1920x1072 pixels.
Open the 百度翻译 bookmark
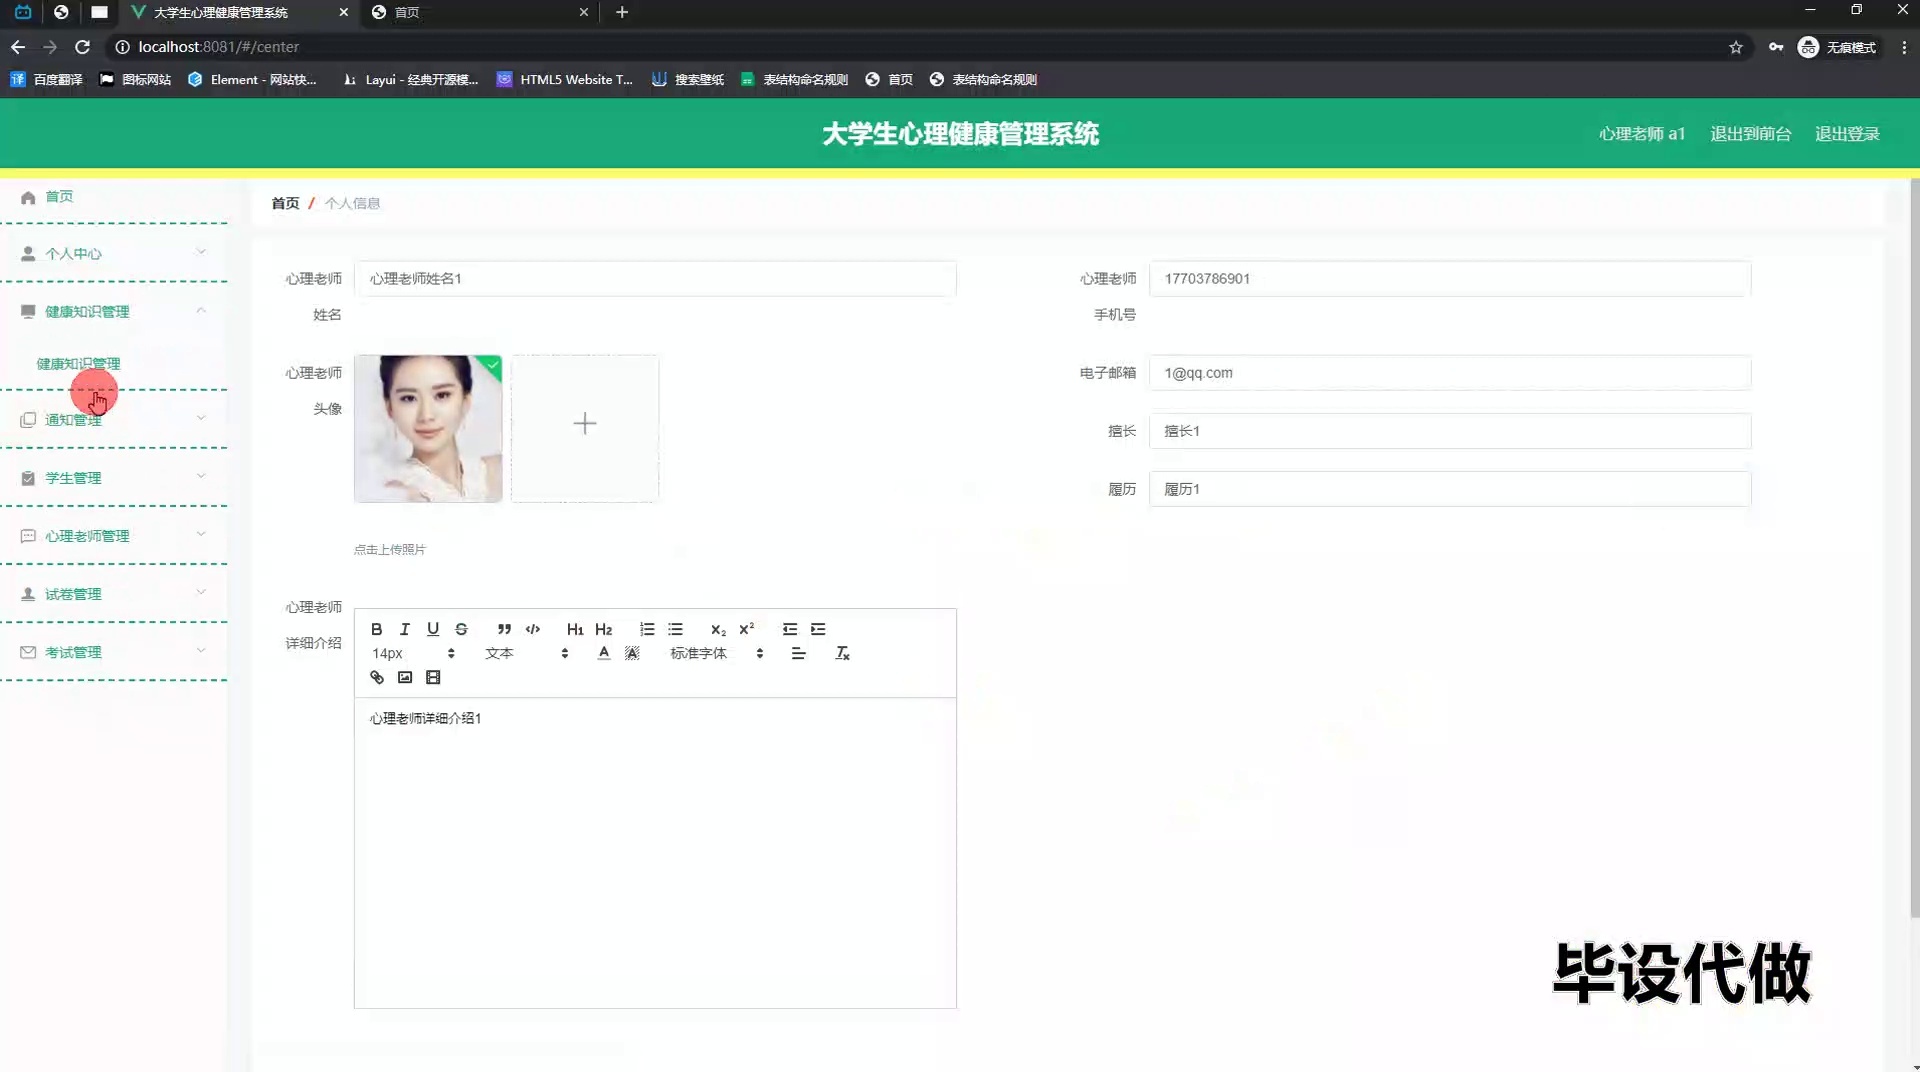click(x=46, y=80)
